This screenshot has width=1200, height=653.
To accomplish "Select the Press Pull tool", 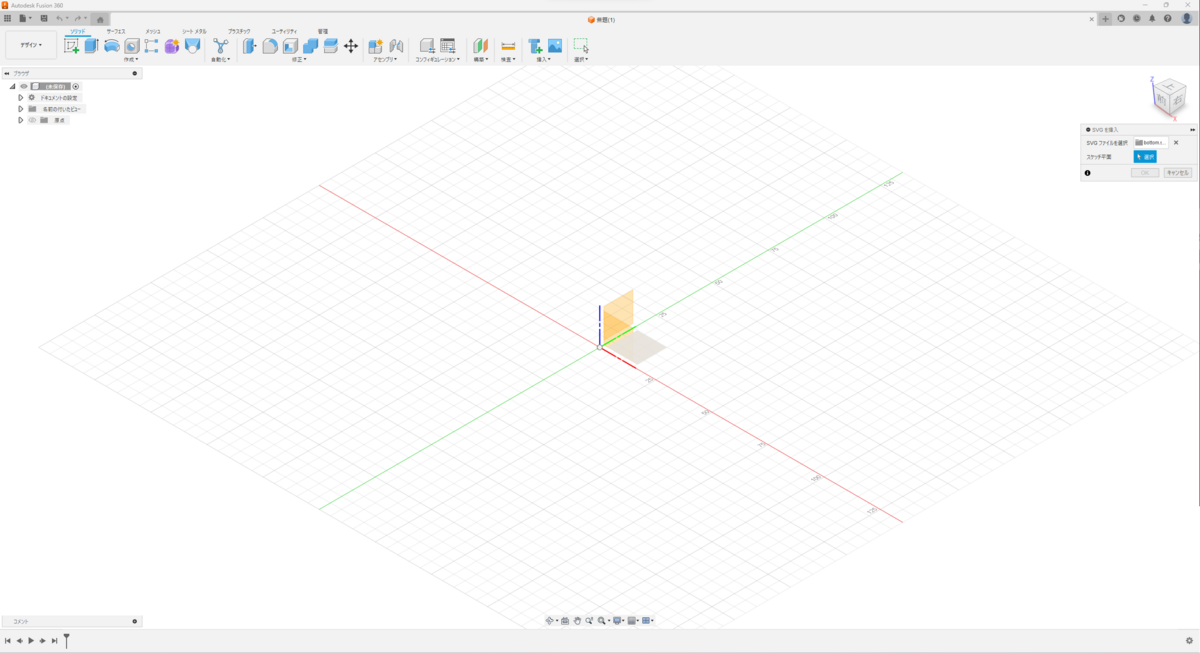I will [249, 46].
